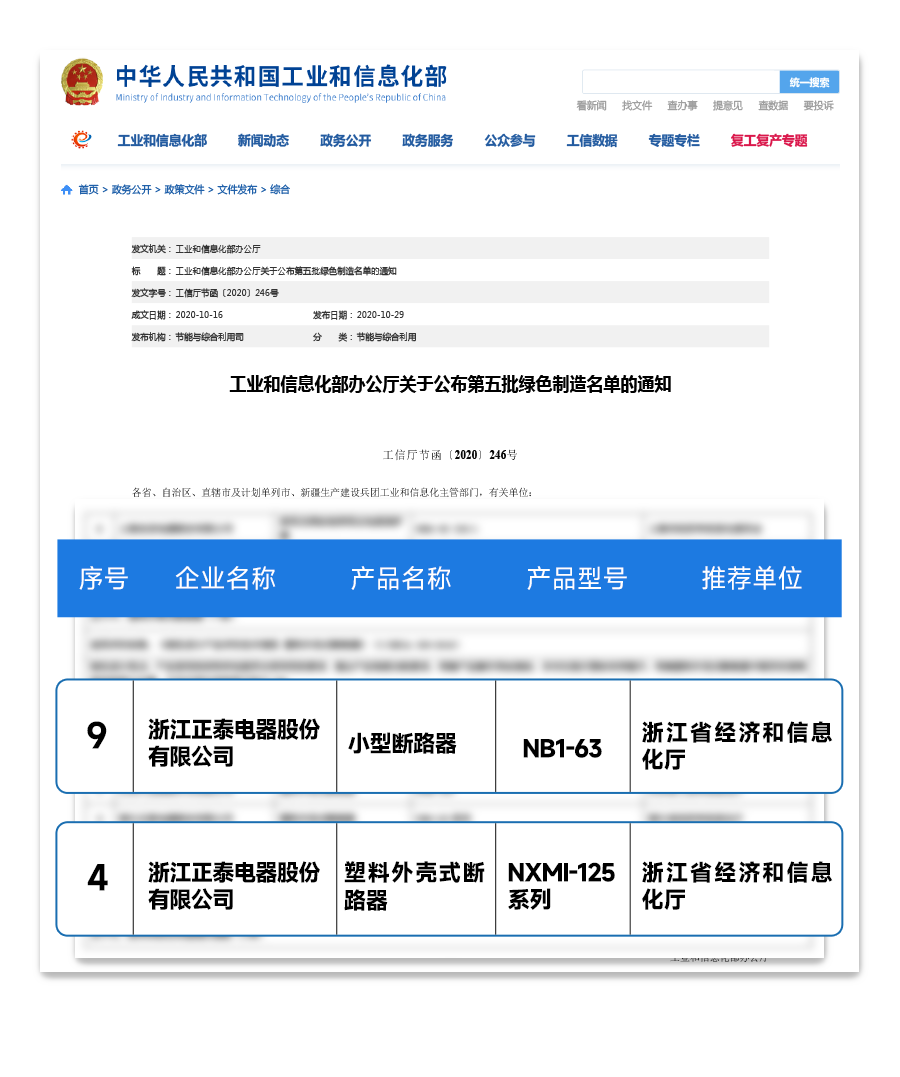Click the 产品型号 column header

tap(577, 578)
